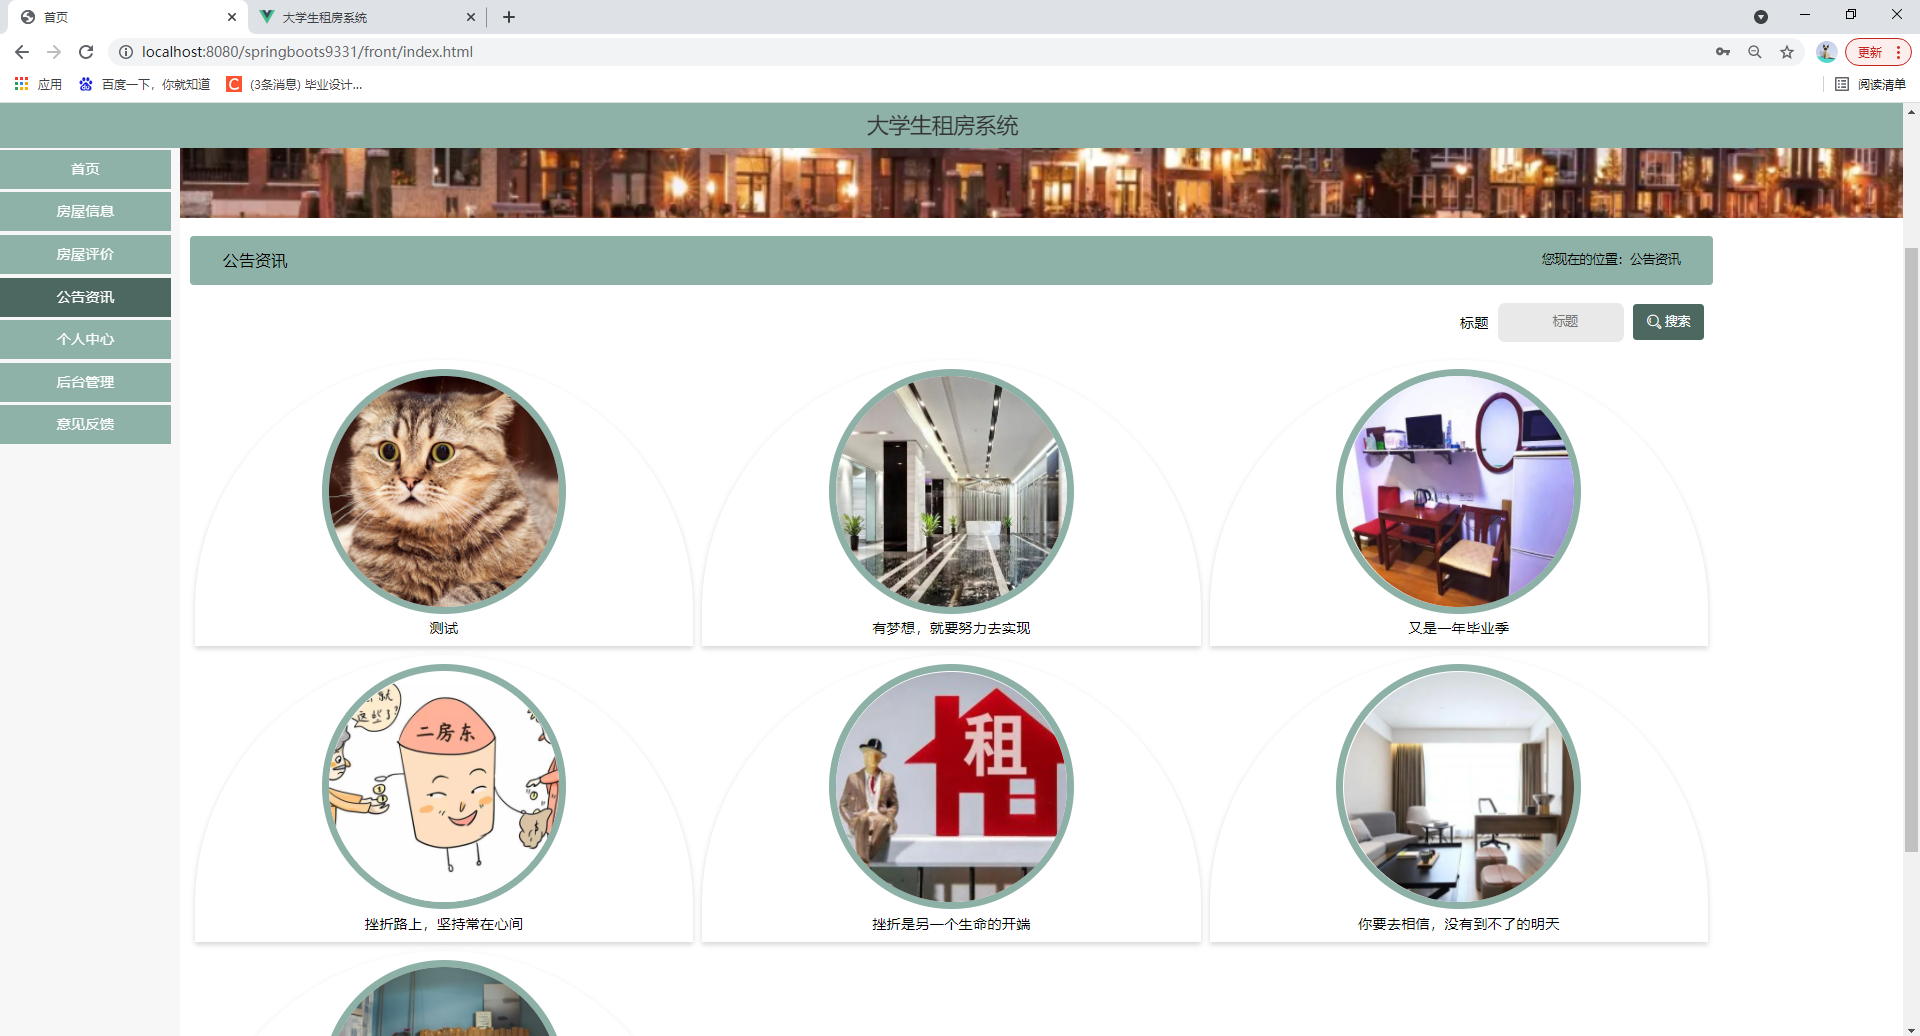Open the 阅读清单 reading list

point(1871,85)
